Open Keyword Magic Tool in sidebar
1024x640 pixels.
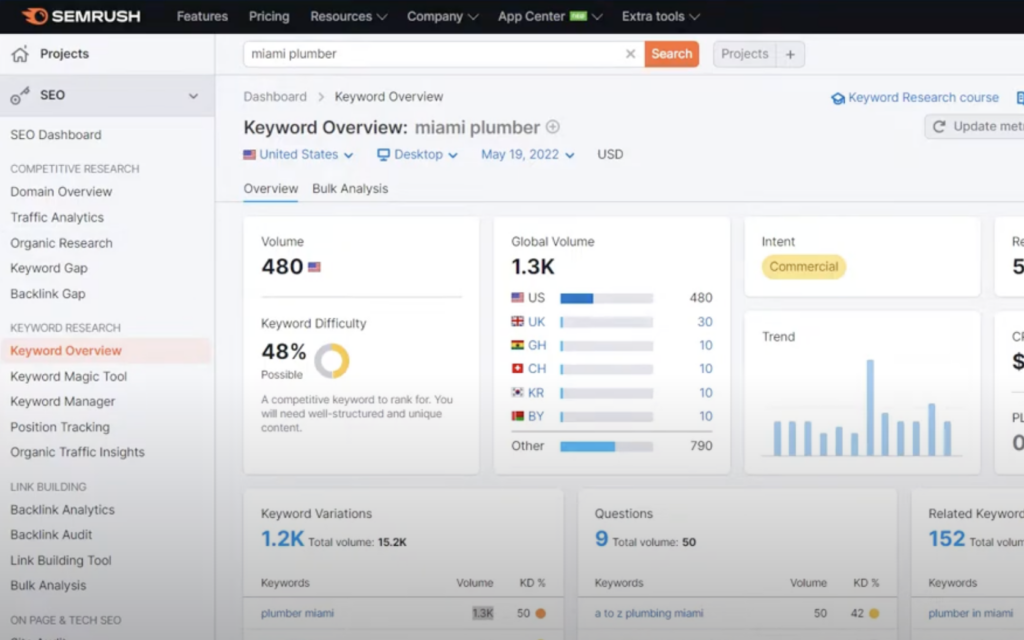[x=69, y=376]
